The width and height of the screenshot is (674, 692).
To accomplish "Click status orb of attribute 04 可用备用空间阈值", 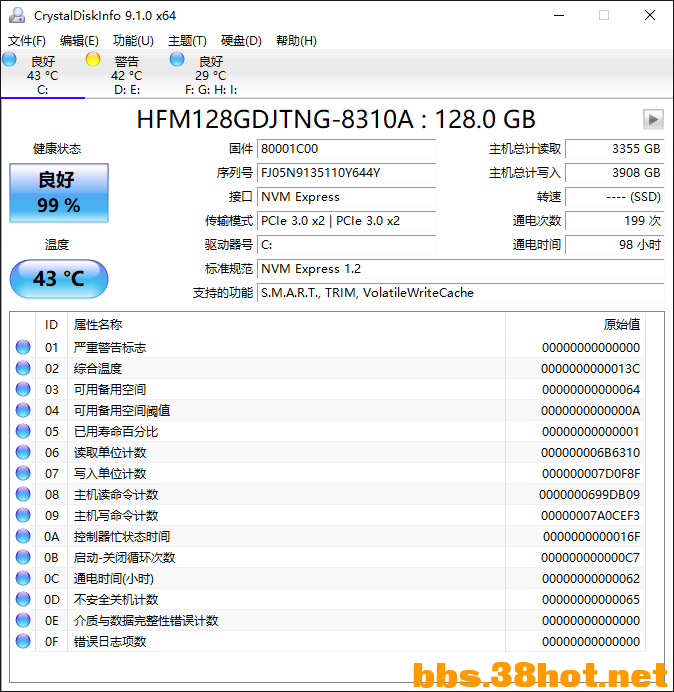I will point(23,410).
